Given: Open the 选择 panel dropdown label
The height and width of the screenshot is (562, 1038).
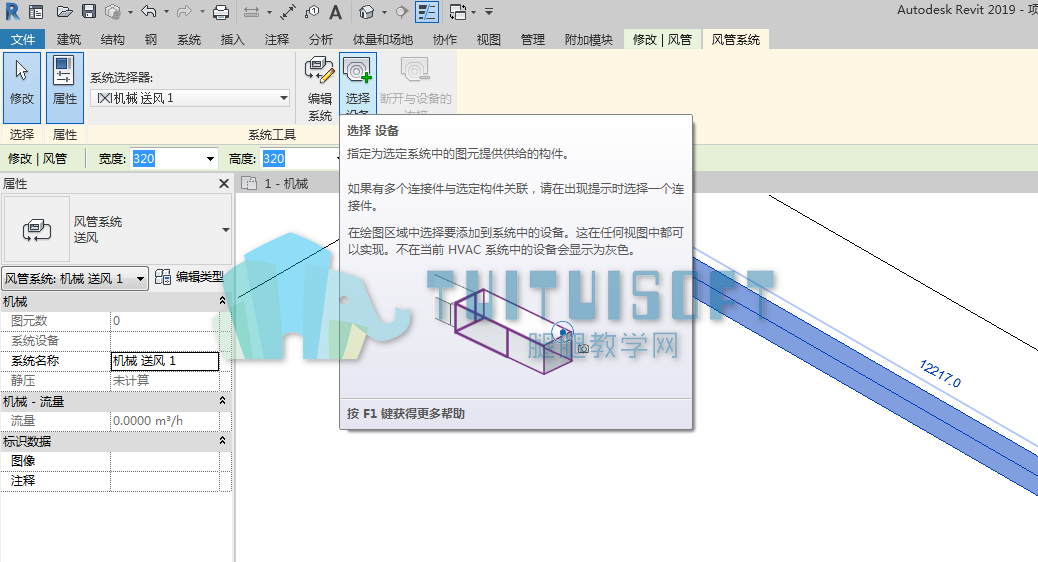Looking at the screenshot, I should [21, 134].
